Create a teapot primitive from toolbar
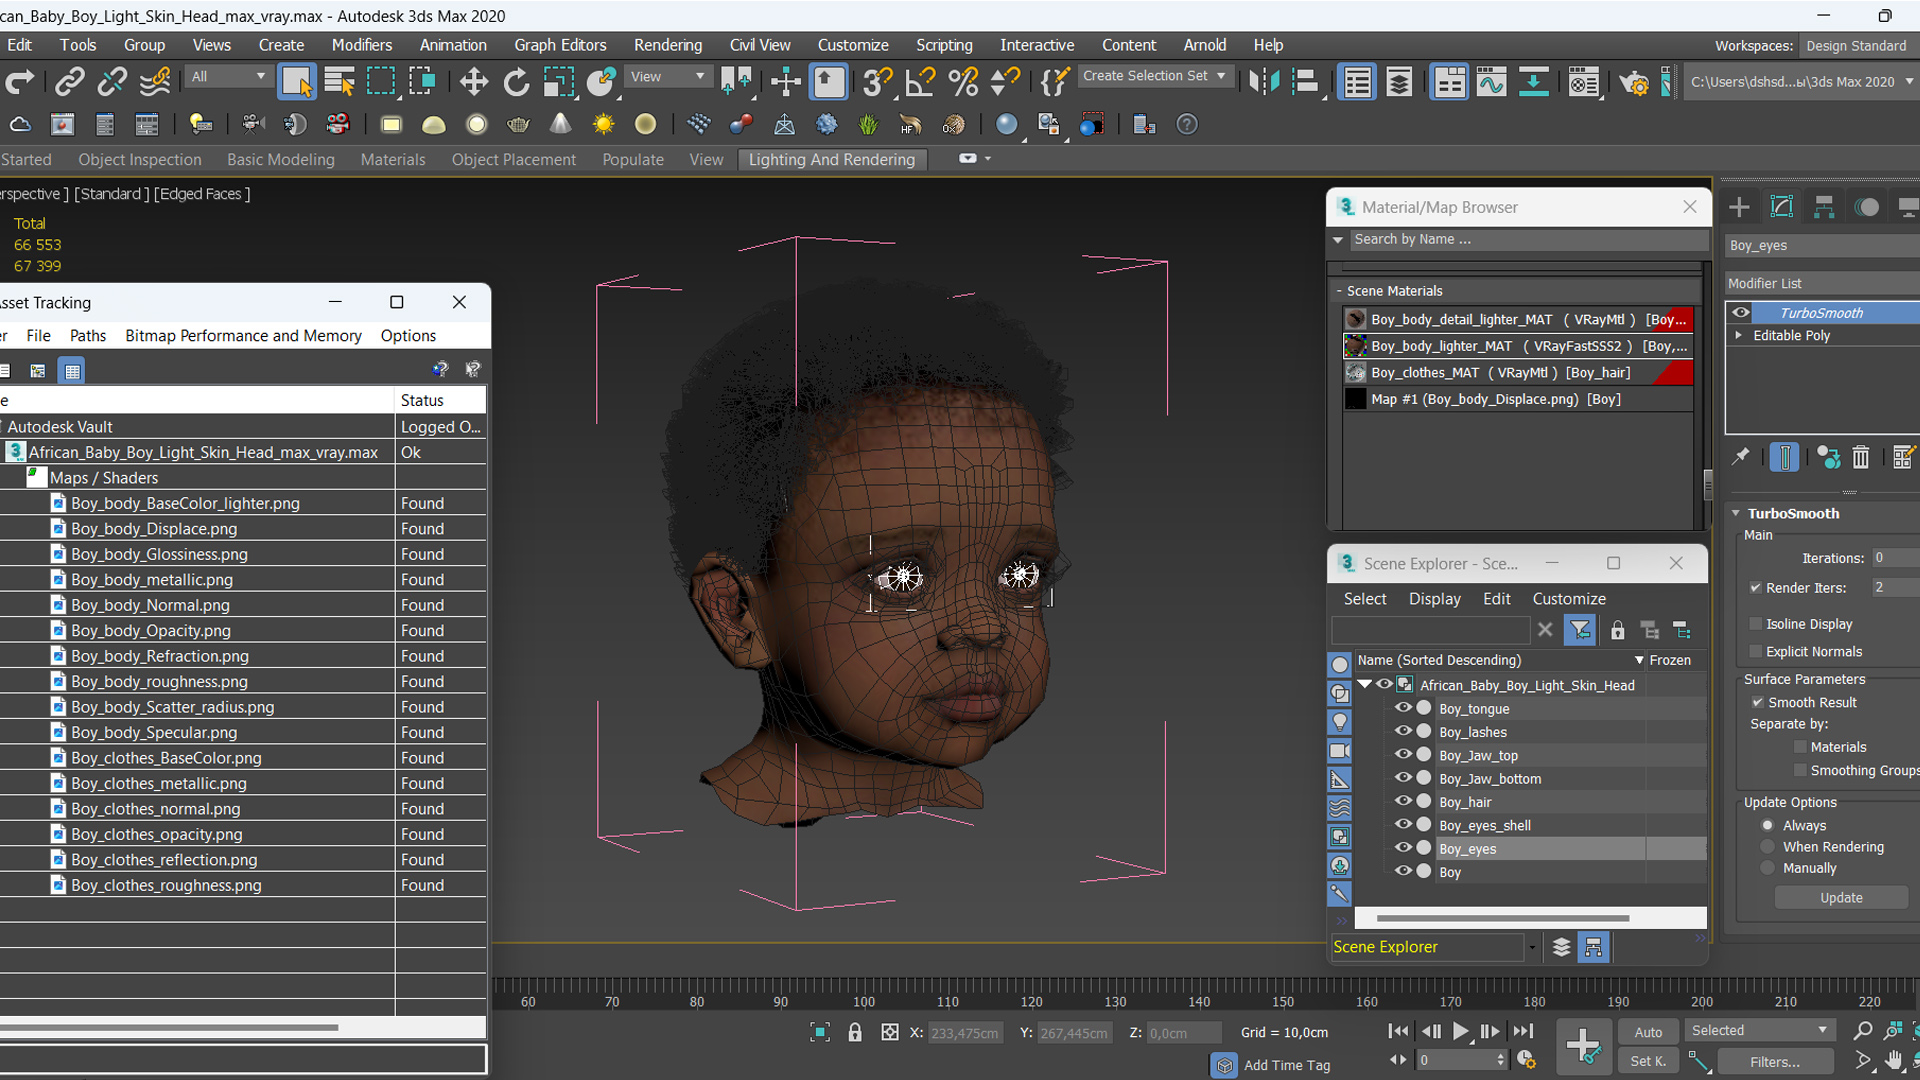1920x1080 pixels. 518,124
